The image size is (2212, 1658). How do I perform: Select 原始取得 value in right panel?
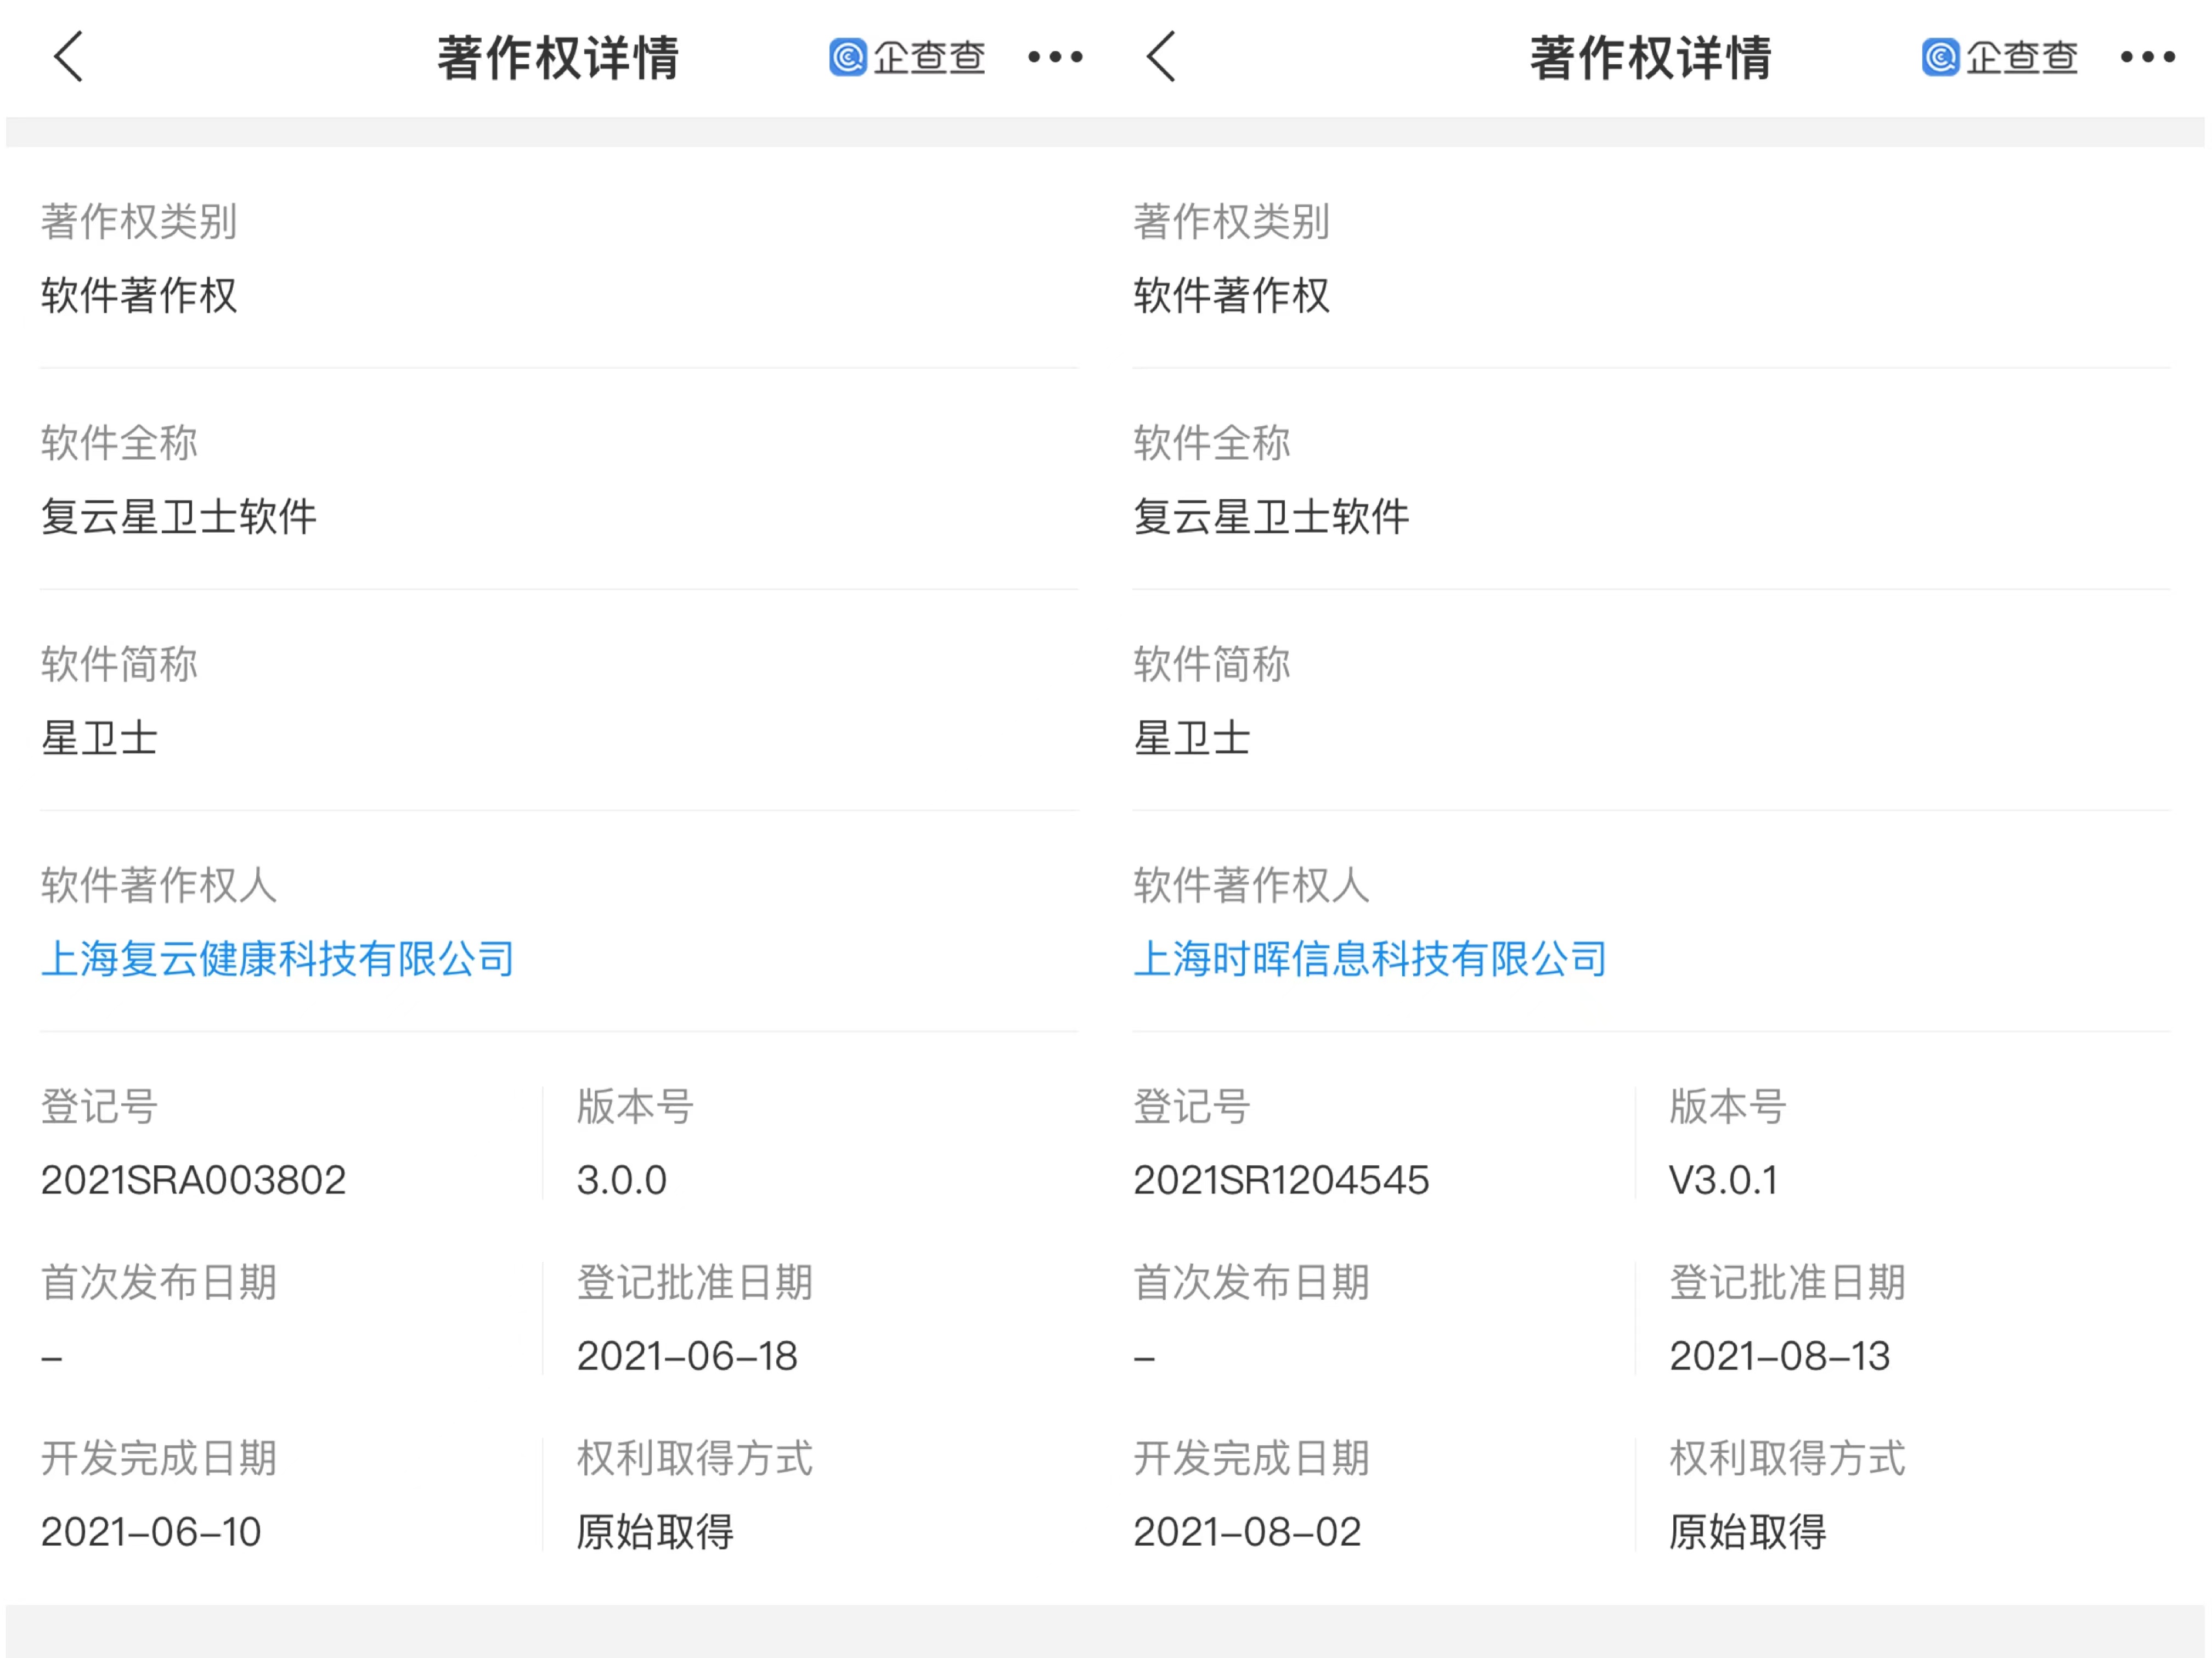[x=1748, y=1532]
